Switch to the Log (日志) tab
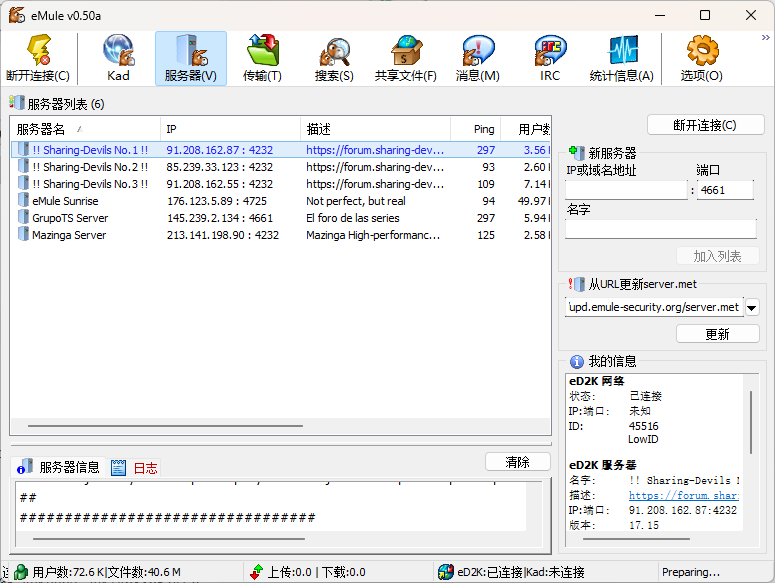 (135, 467)
